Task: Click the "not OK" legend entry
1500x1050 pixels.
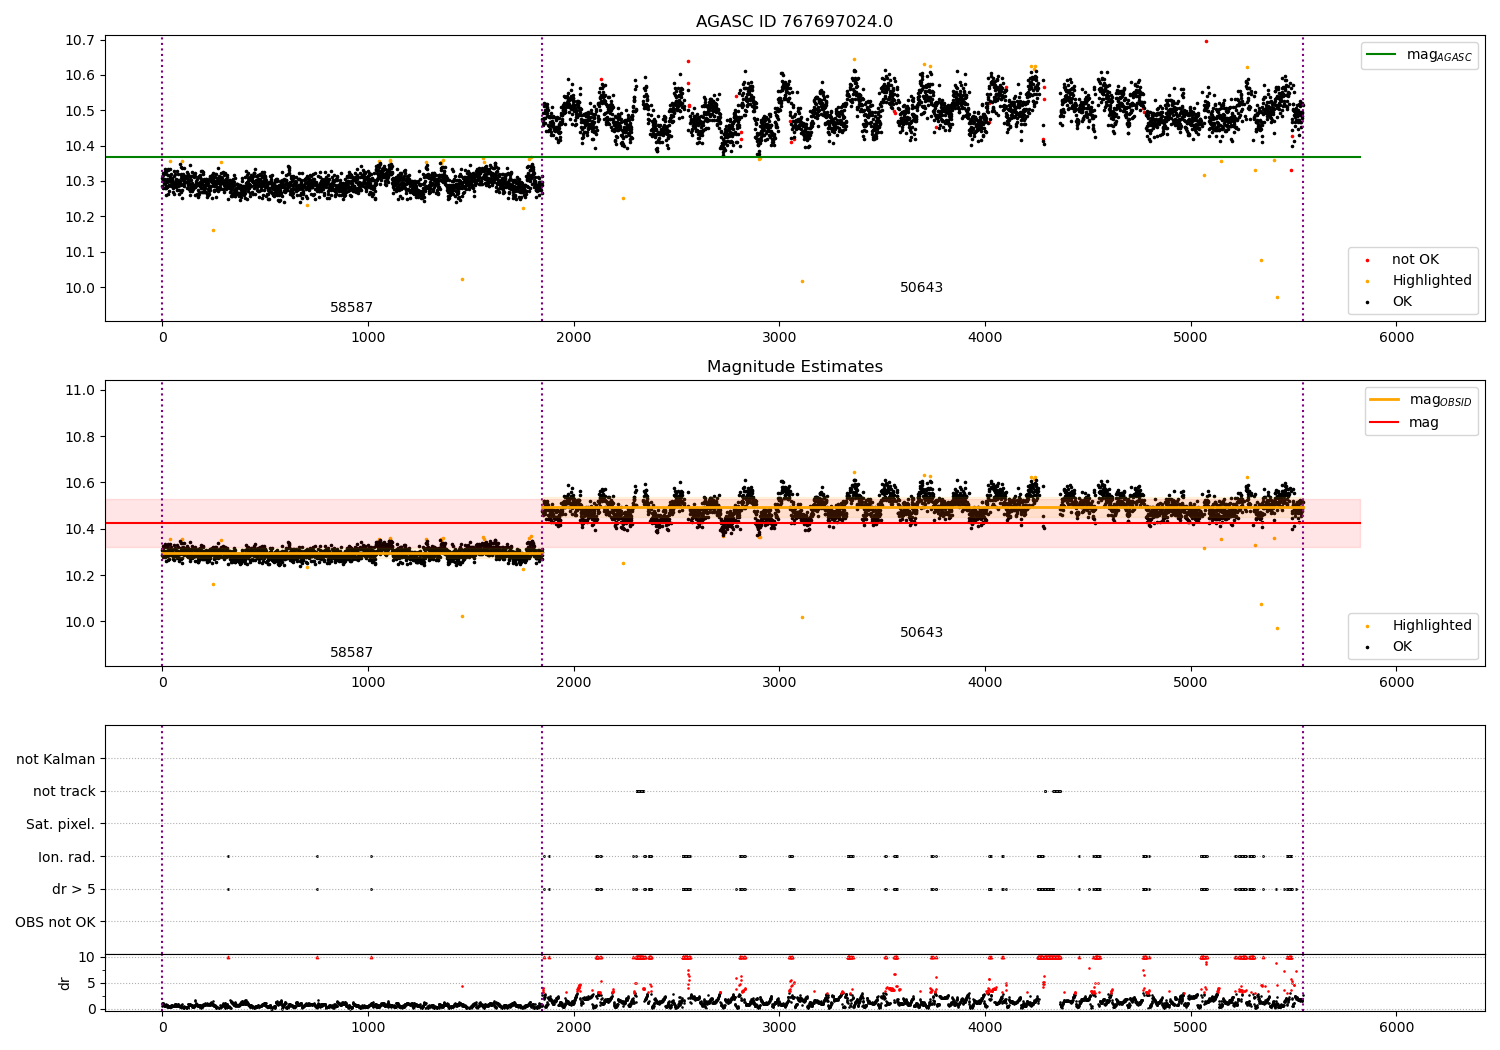Action: (x=1413, y=259)
